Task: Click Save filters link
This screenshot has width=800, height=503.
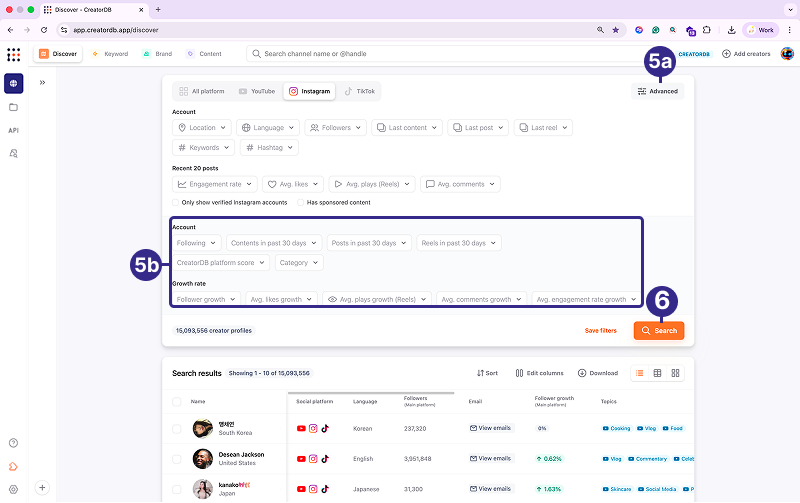Action: click(x=601, y=331)
